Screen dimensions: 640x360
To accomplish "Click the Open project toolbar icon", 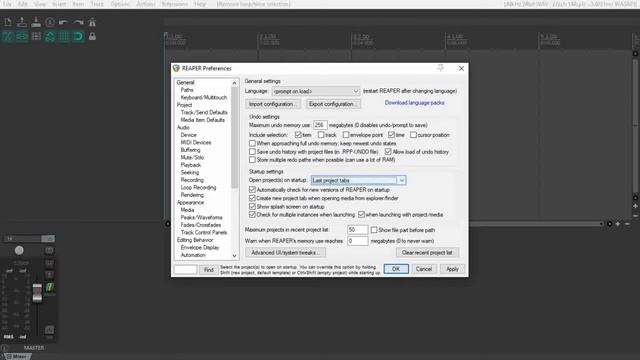I will (x=22, y=22).
